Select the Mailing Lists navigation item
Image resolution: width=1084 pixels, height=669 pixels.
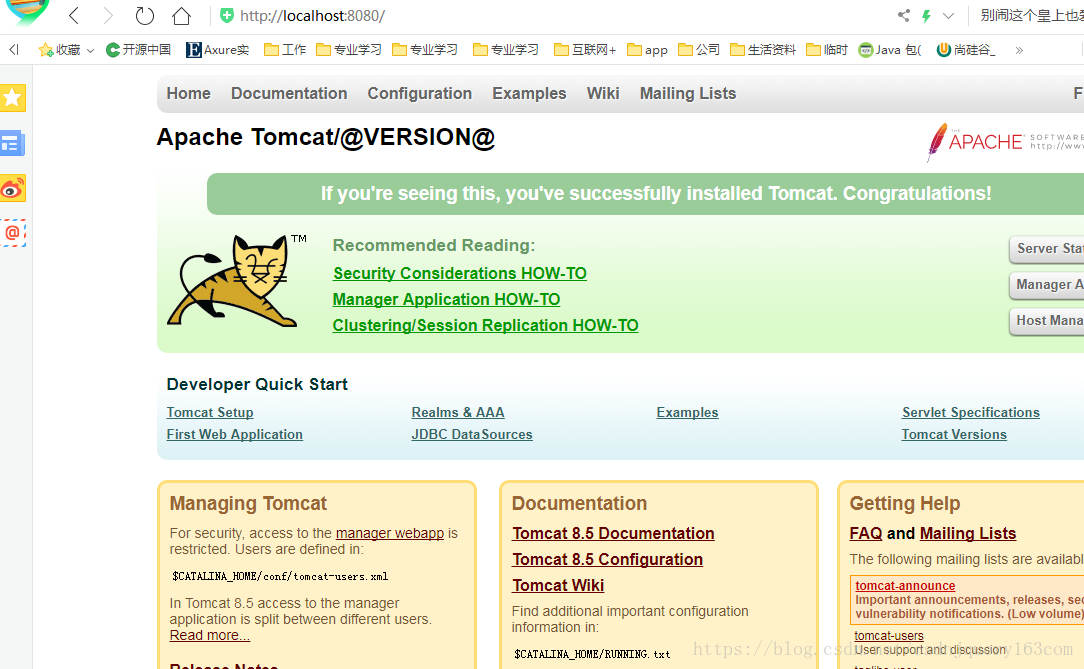coord(688,93)
